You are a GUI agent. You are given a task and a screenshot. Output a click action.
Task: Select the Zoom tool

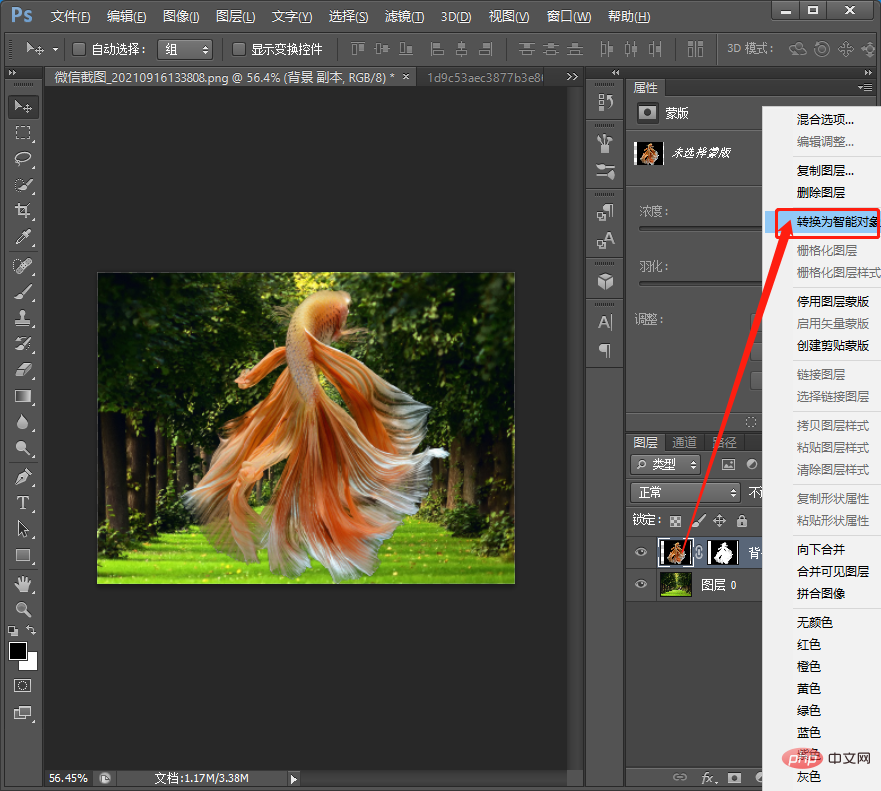(x=23, y=610)
